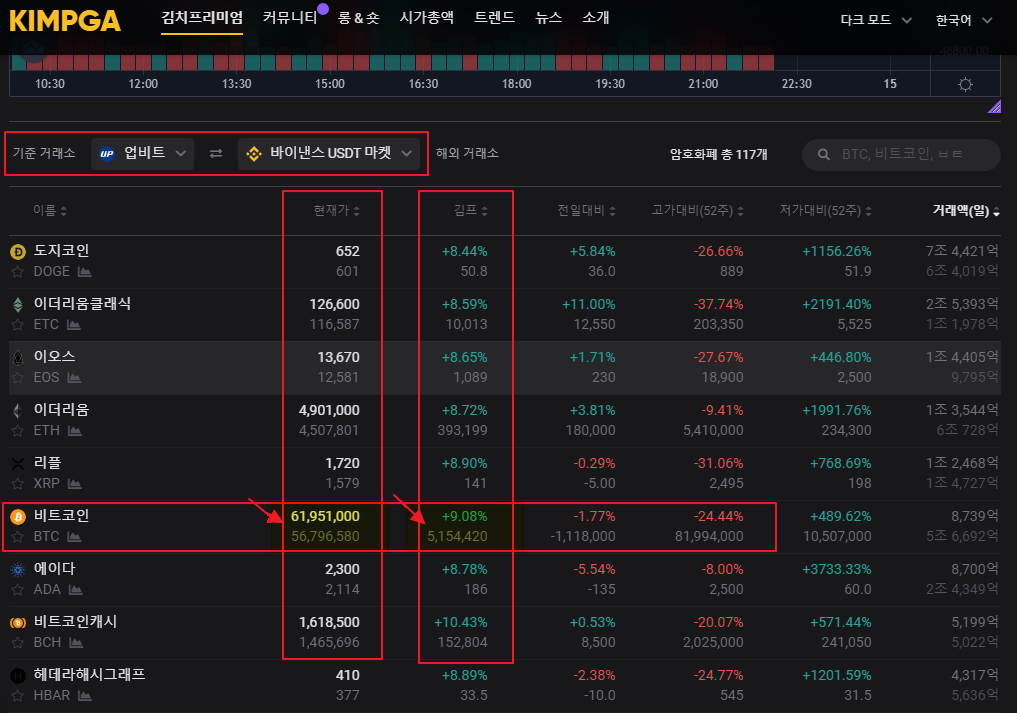Open the 바이낸스 USDT 마켓 dropdown

coord(329,154)
